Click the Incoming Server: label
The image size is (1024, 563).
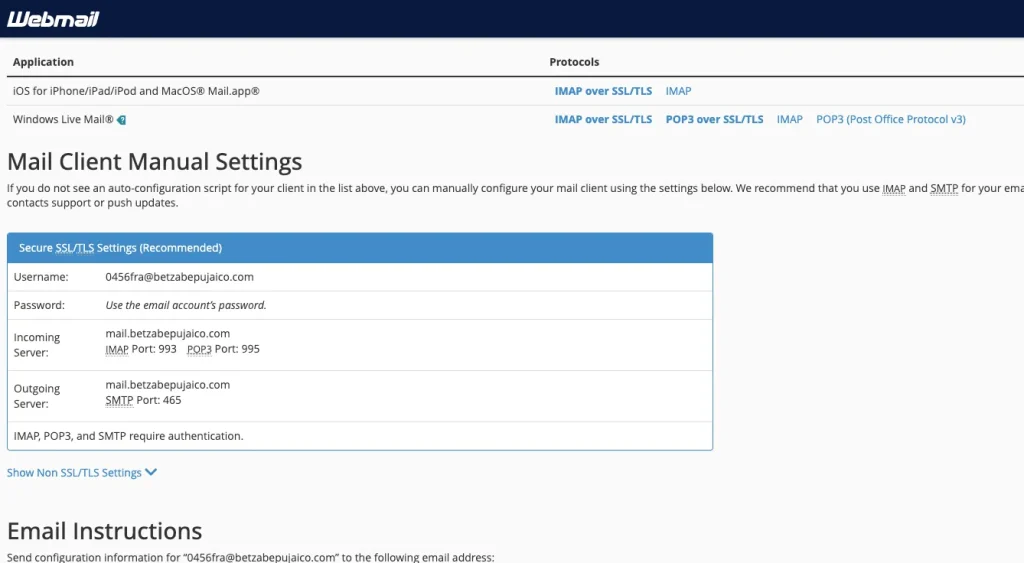37,345
